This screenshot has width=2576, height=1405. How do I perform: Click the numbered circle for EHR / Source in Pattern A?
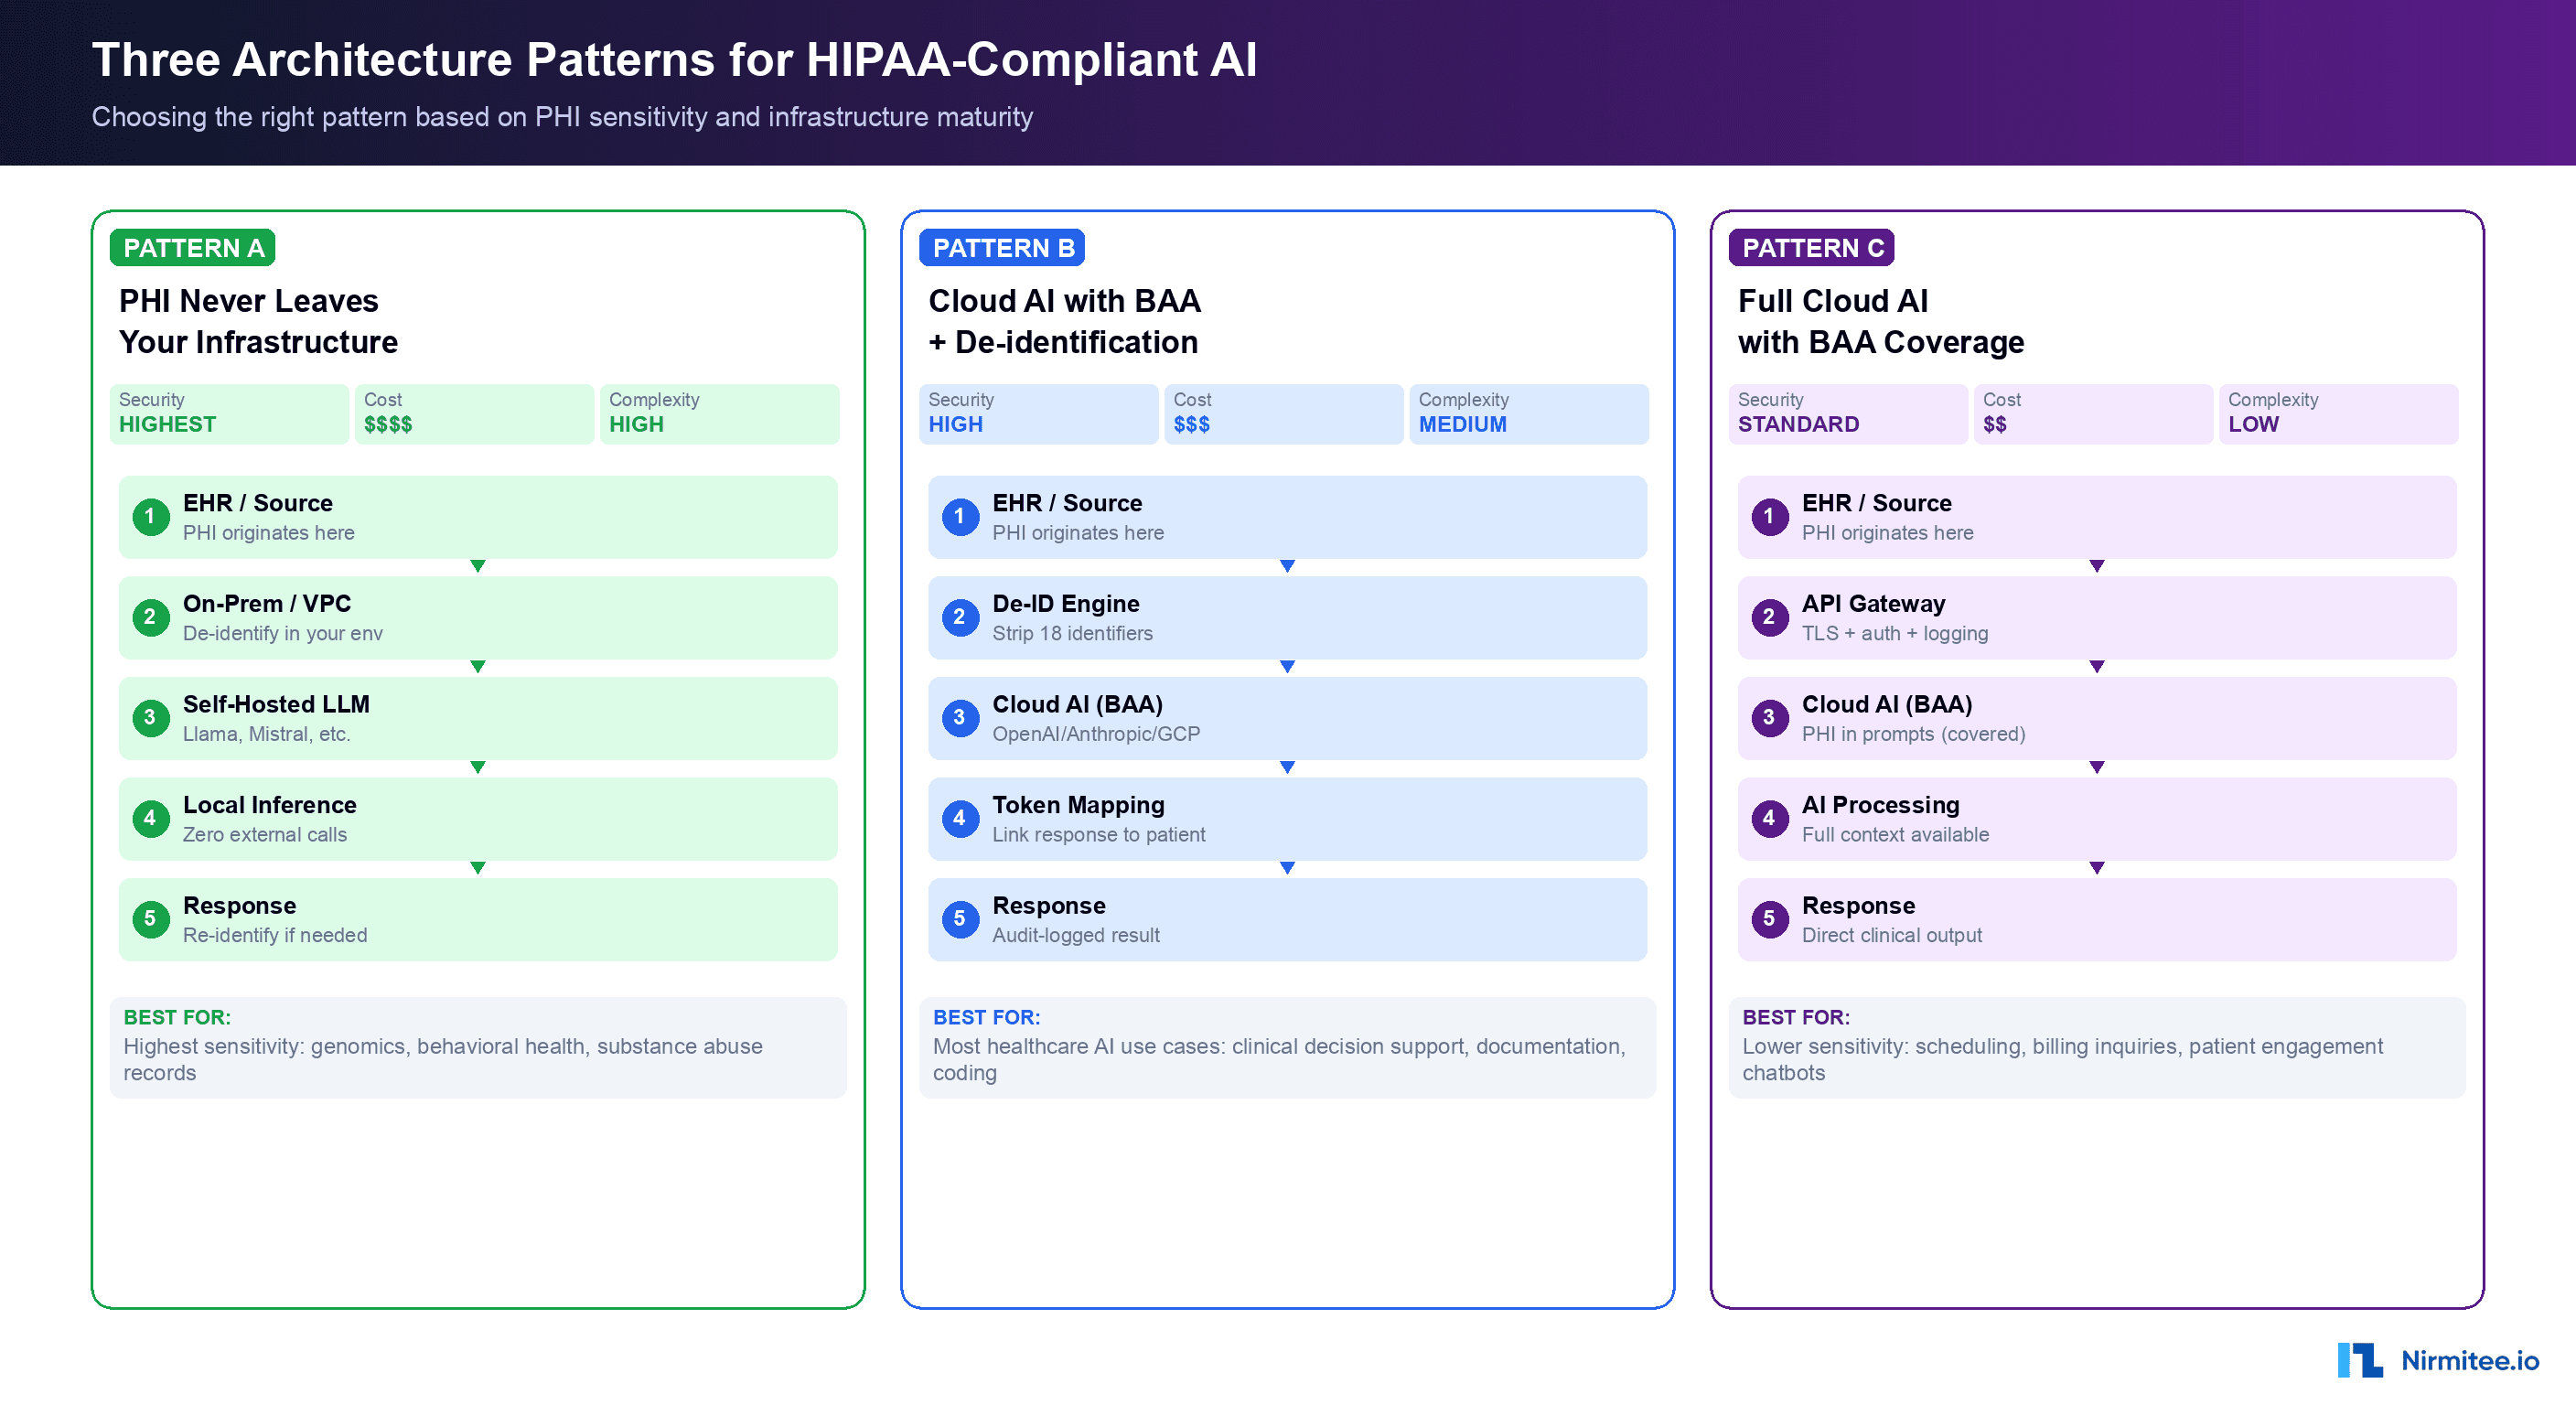(151, 516)
